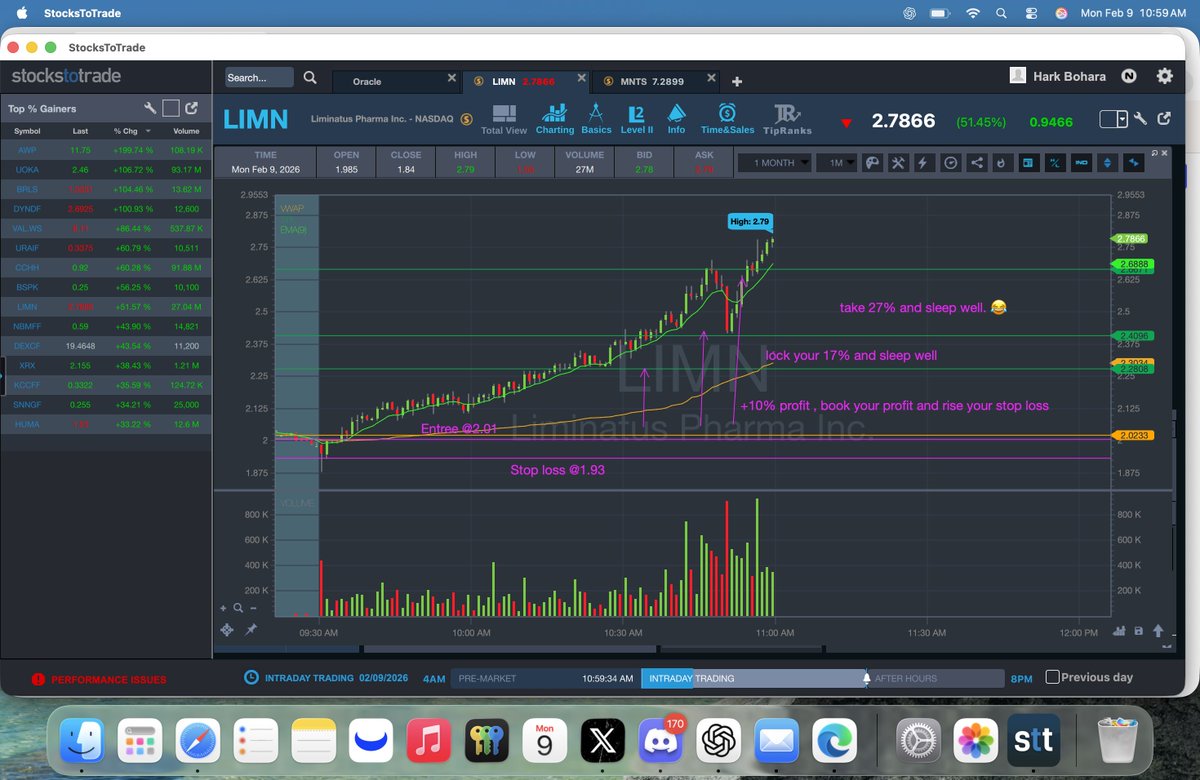This screenshot has width=1200, height=780.
Task: Select AWP row in gainers list
Action: (106, 150)
